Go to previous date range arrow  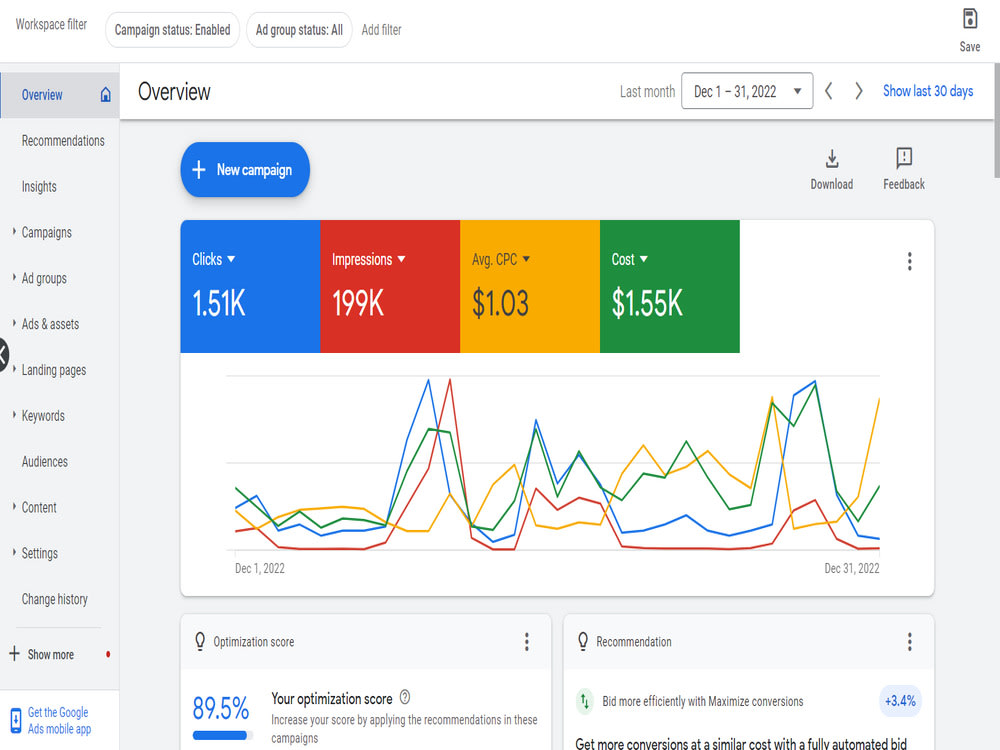828,91
